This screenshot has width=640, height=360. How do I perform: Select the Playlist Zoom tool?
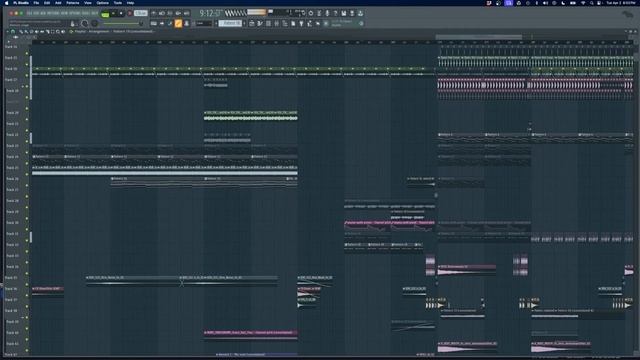(58, 32)
